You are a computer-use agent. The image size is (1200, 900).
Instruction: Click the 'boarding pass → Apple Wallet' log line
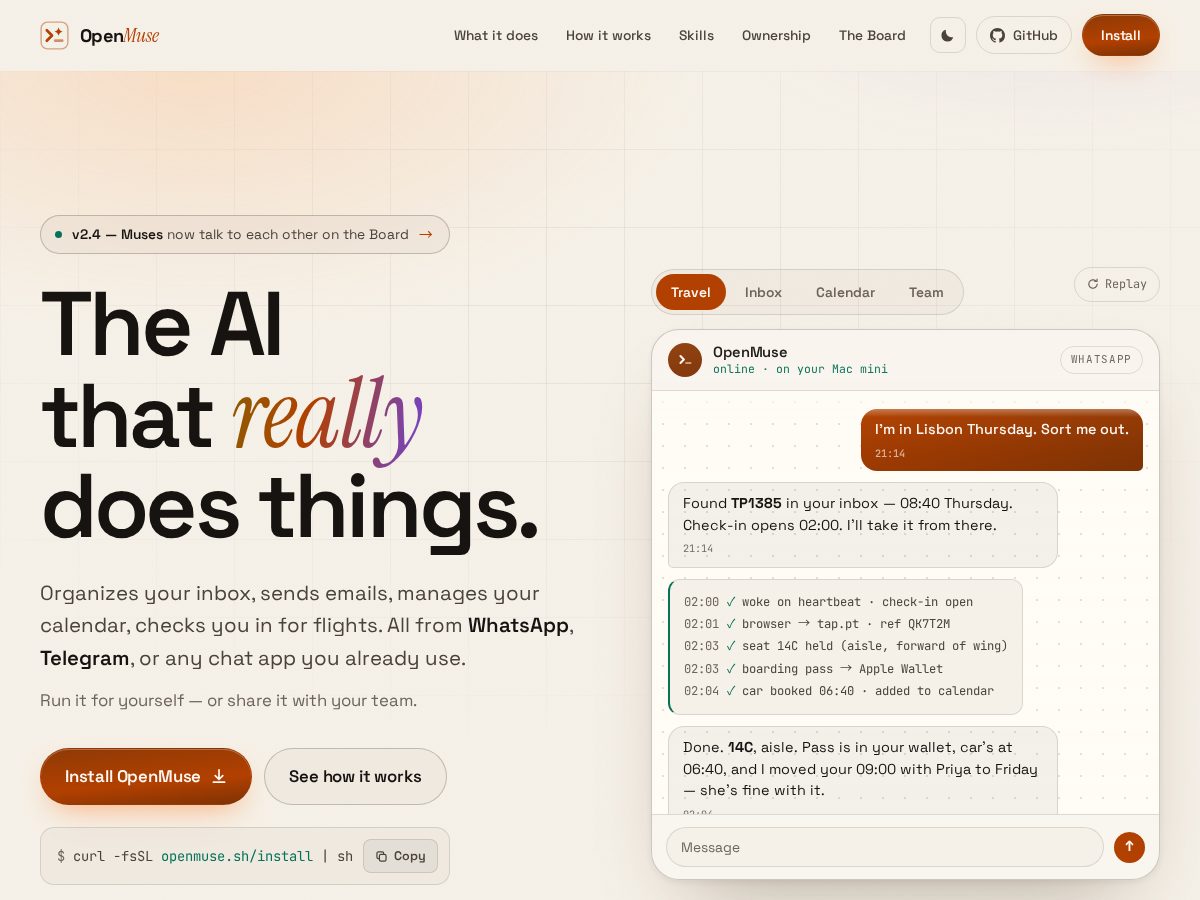(813, 669)
